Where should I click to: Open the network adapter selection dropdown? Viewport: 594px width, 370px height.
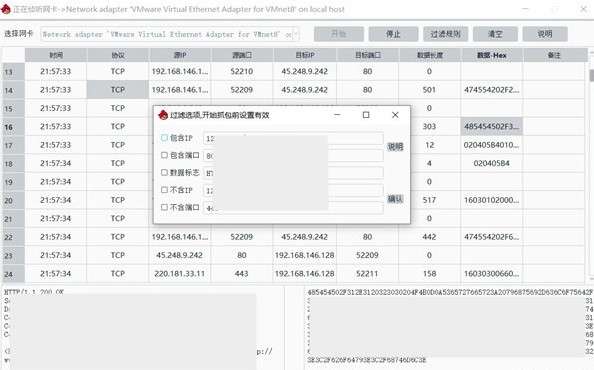tap(170, 34)
